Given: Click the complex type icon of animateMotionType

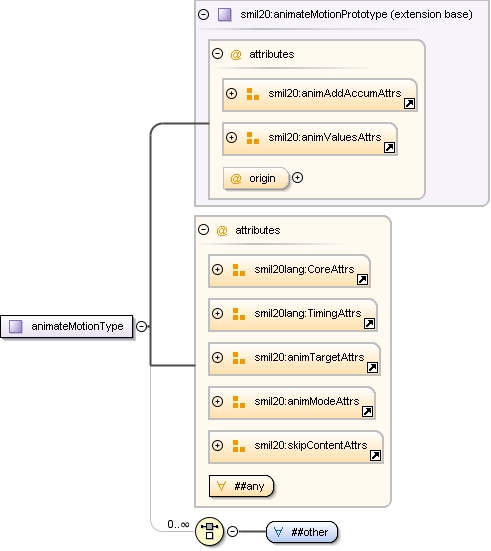Looking at the screenshot, I should (x=15, y=326).
